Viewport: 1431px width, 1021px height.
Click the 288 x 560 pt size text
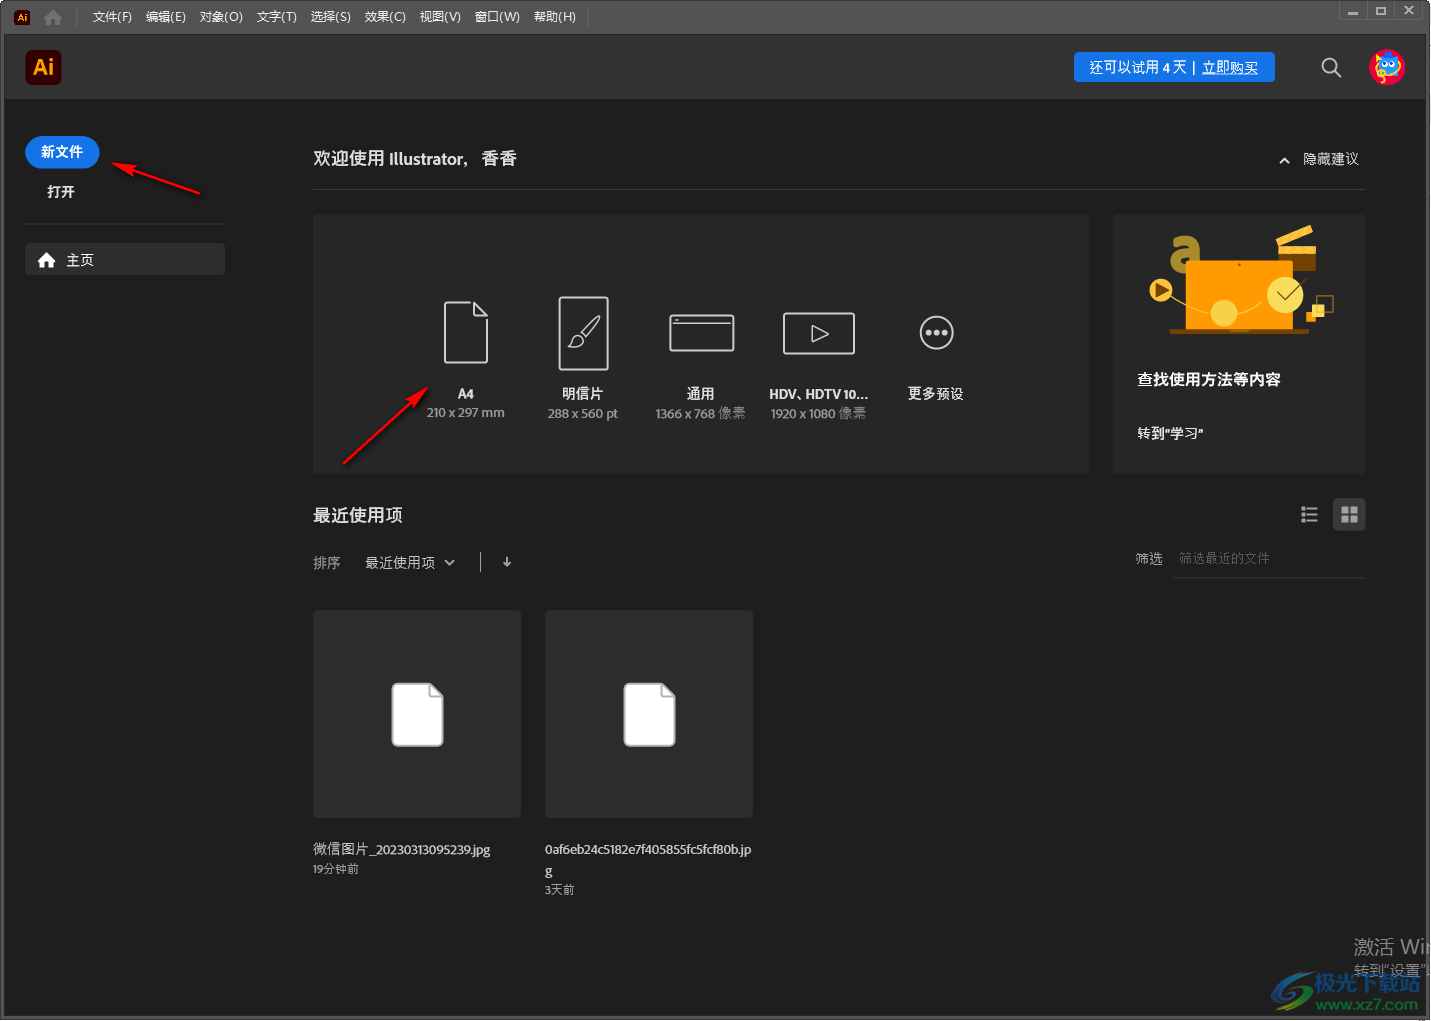point(583,414)
